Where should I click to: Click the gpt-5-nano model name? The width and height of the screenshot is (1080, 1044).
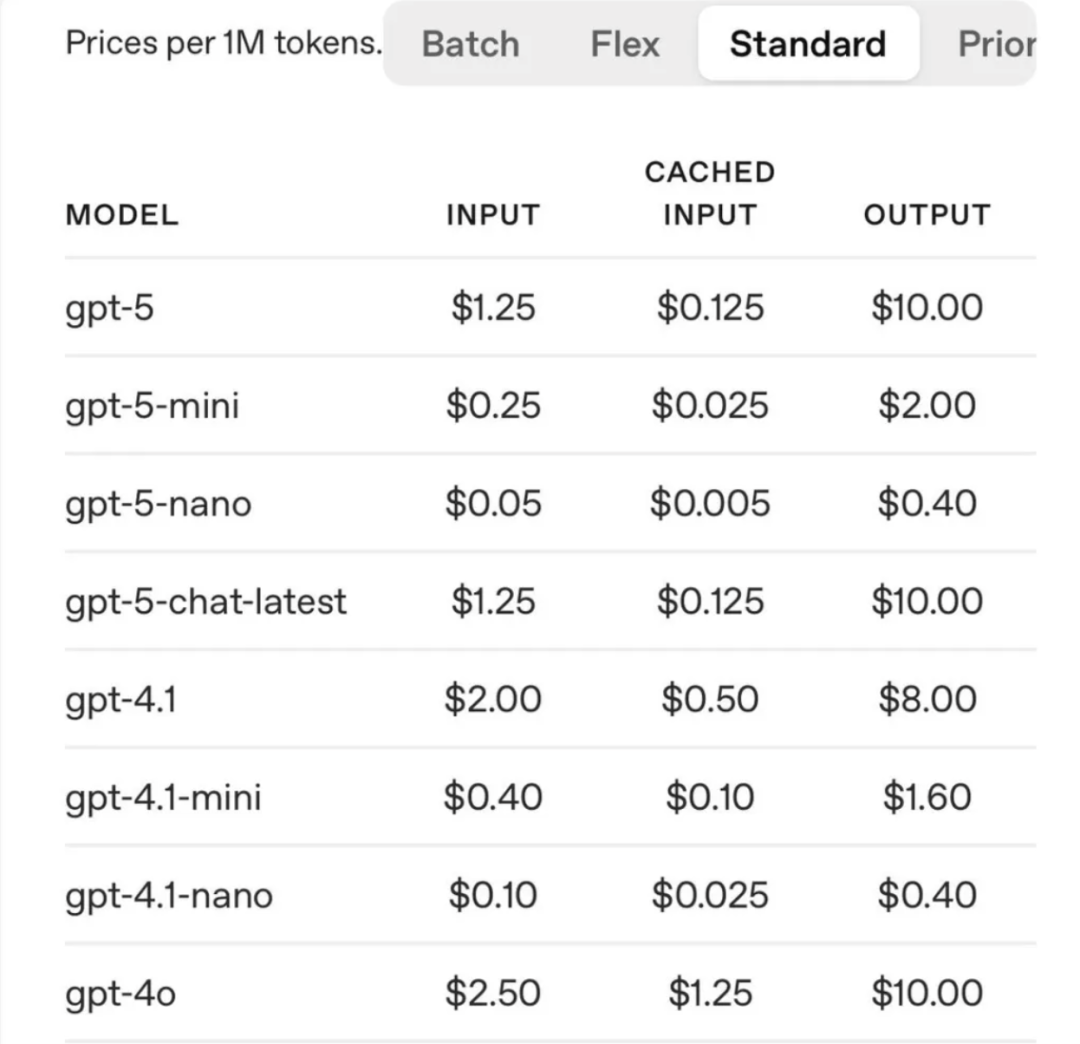click(158, 503)
